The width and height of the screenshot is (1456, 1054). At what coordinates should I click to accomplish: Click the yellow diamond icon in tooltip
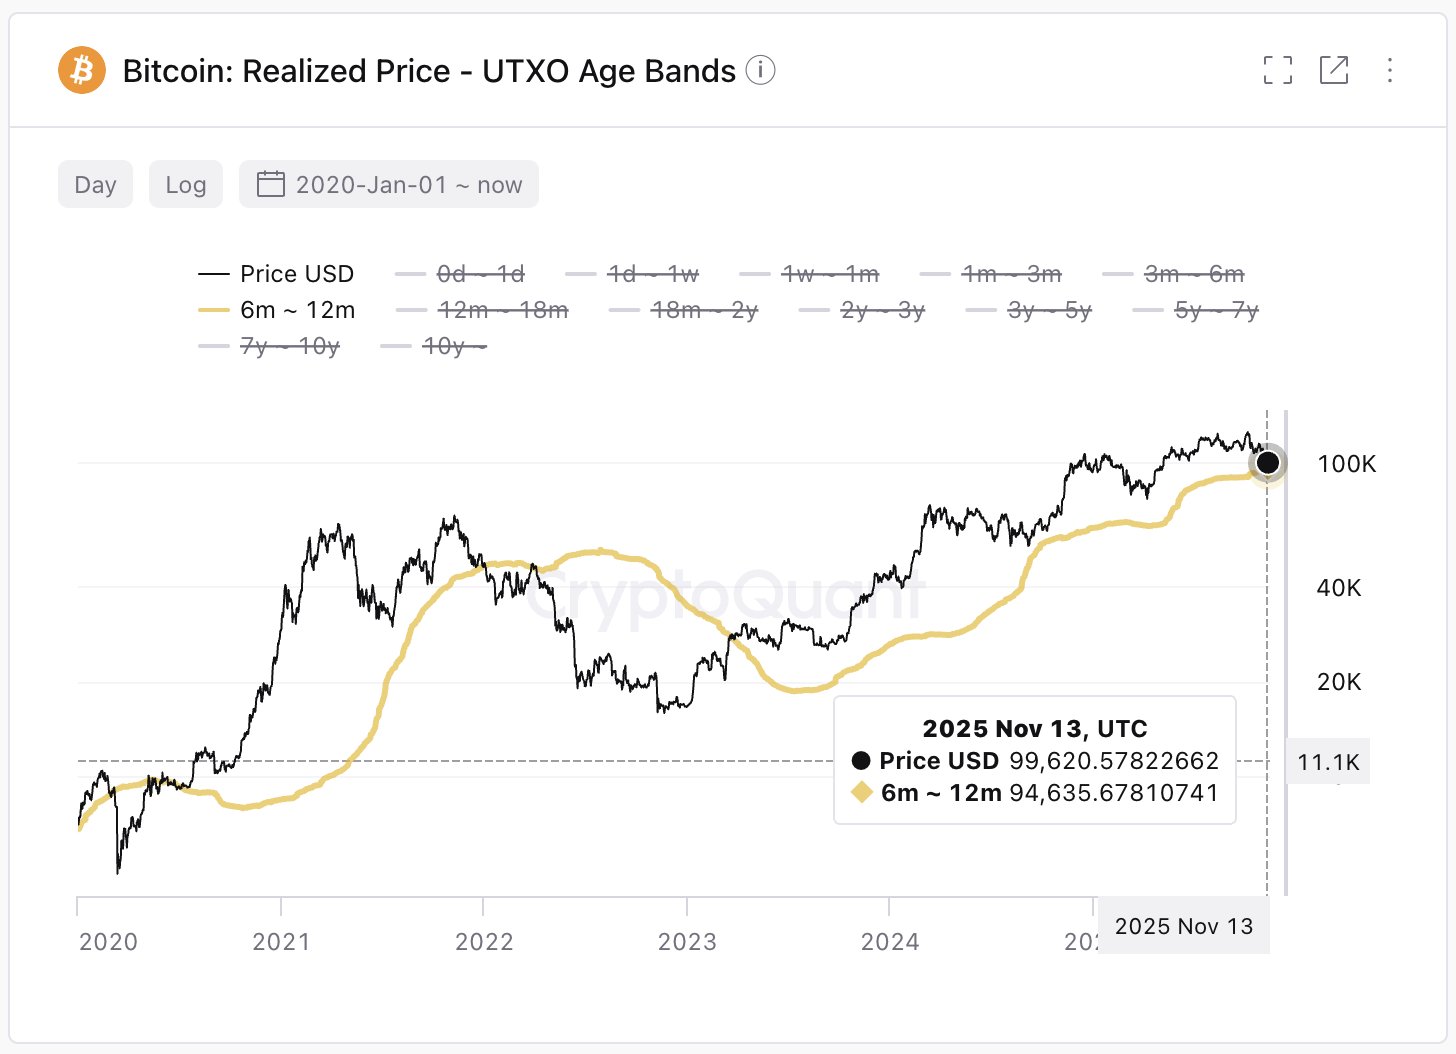[x=860, y=792]
